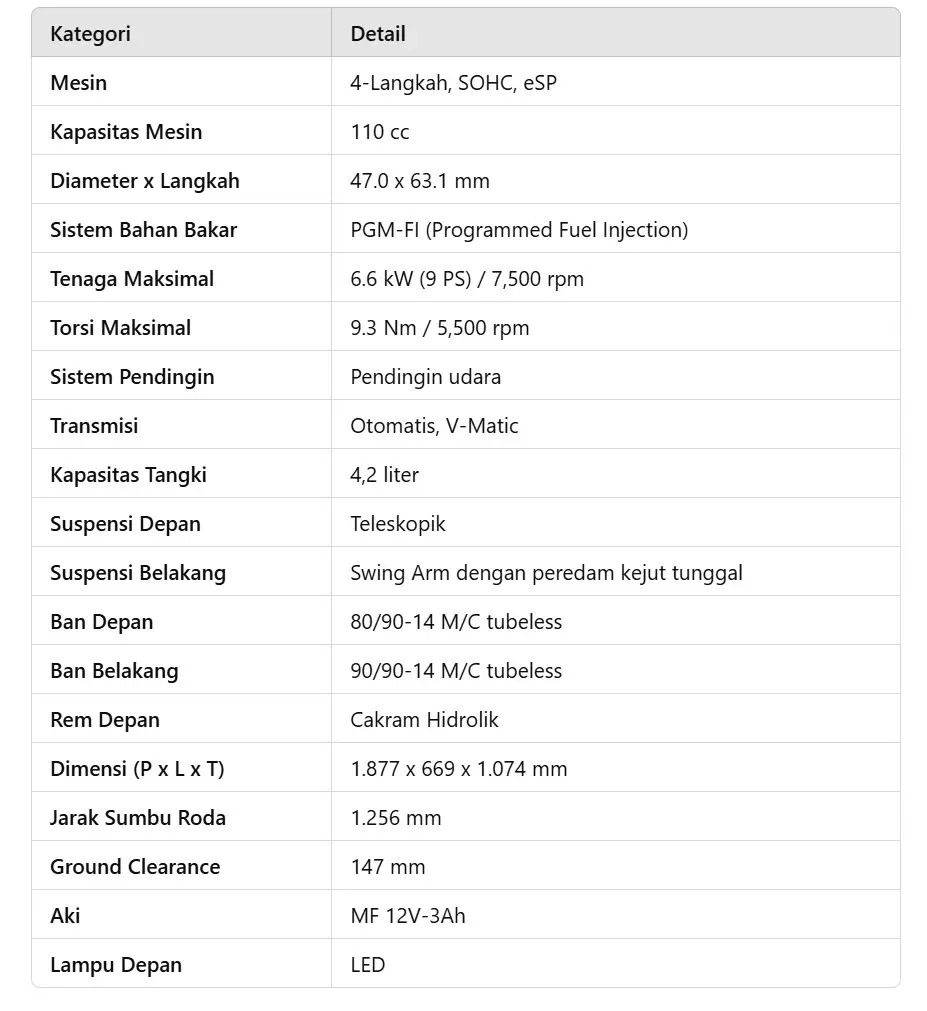The width and height of the screenshot is (927, 1011).
Task: Select the Sistem Pendingin label
Action: [x=132, y=377]
